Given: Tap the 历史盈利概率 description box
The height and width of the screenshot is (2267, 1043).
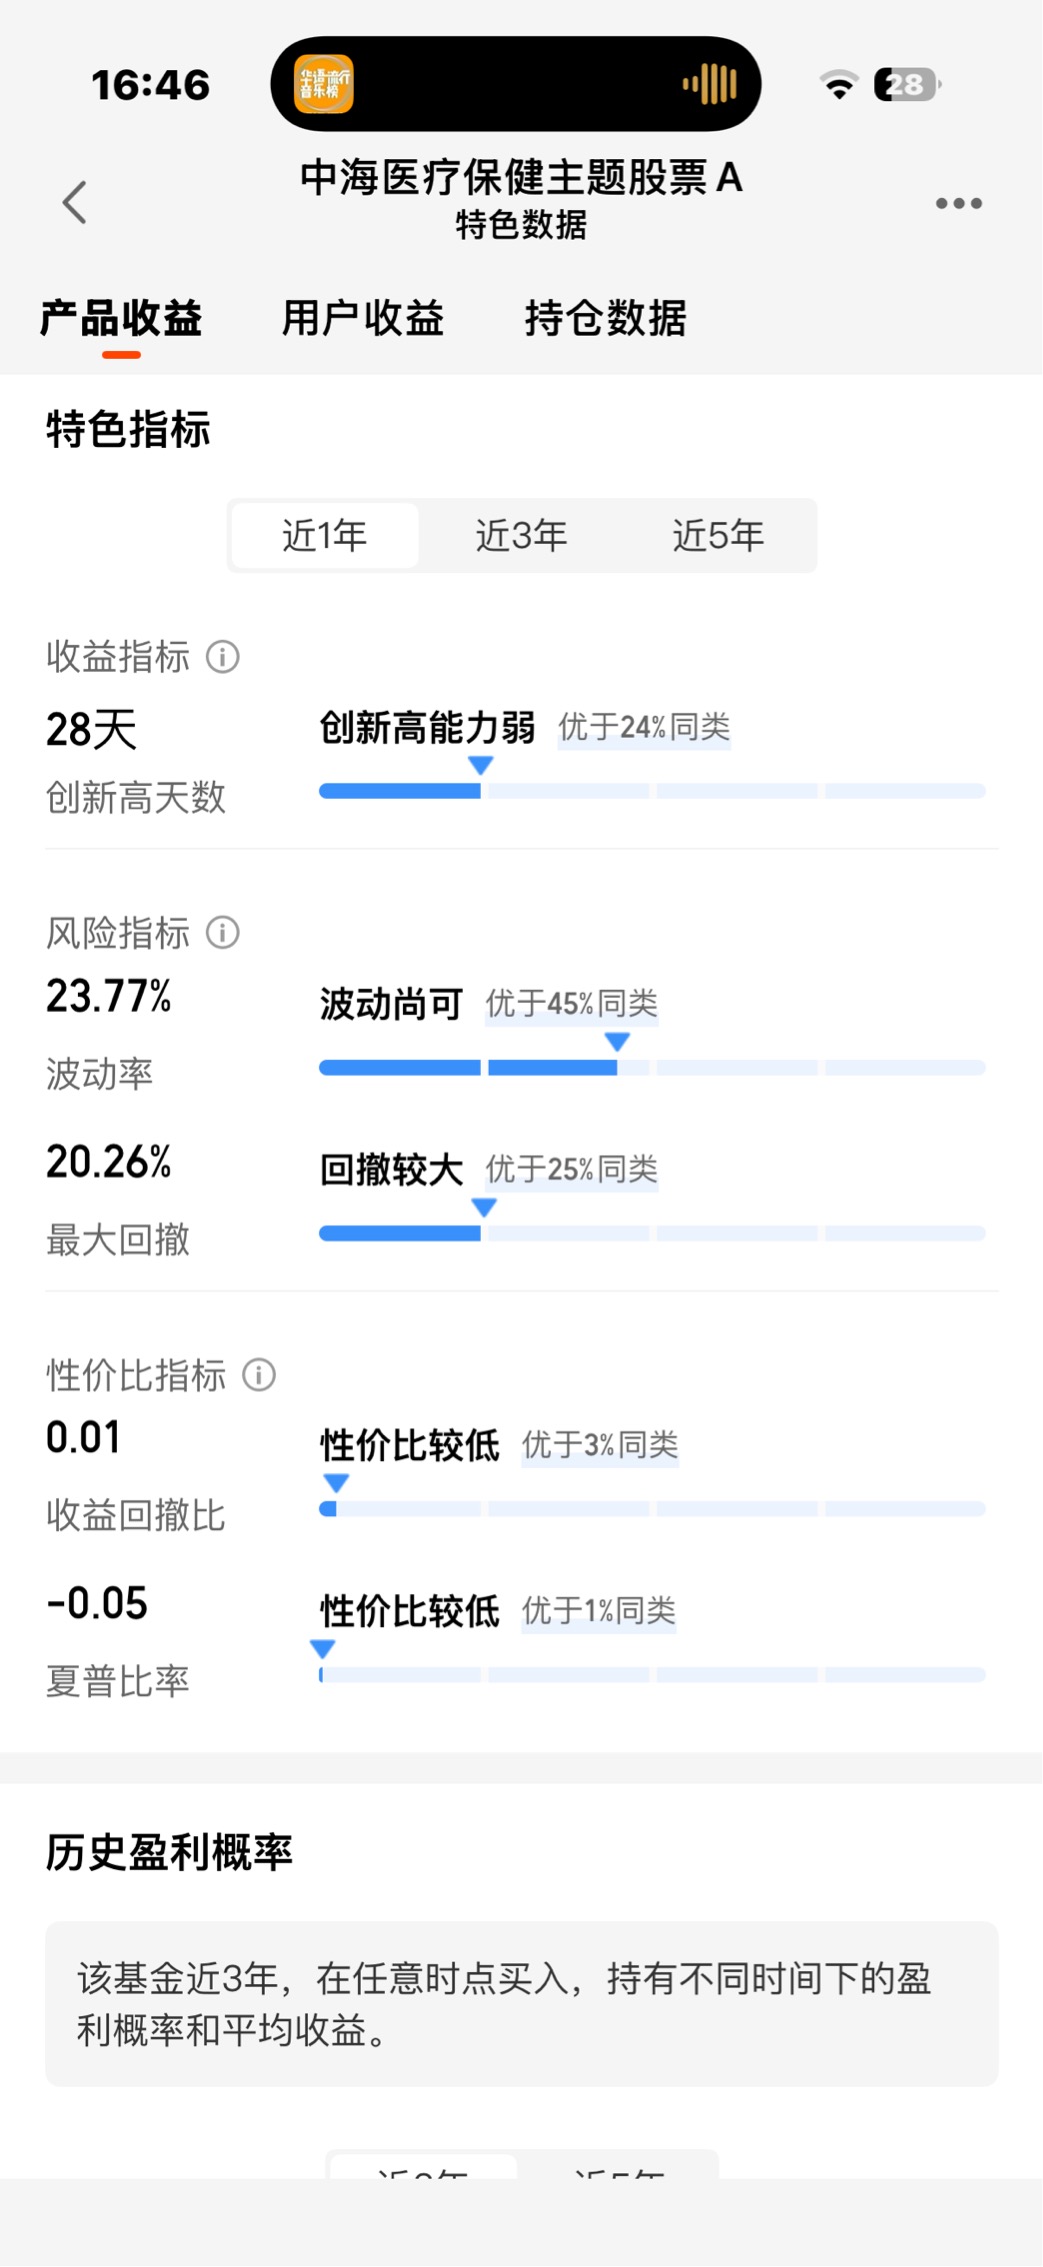Looking at the screenshot, I should coord(521,2003).
